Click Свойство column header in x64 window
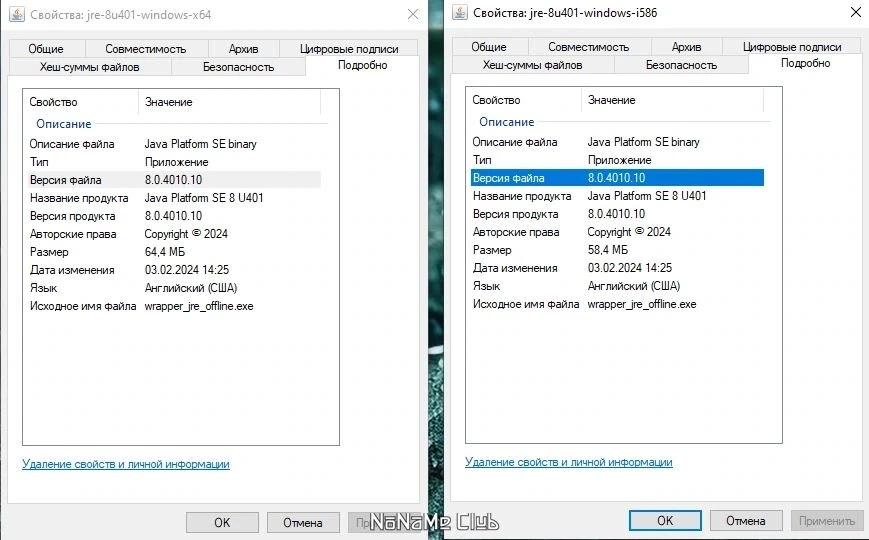This screenshot has width=869, height=540. click(x=81, y=102)
